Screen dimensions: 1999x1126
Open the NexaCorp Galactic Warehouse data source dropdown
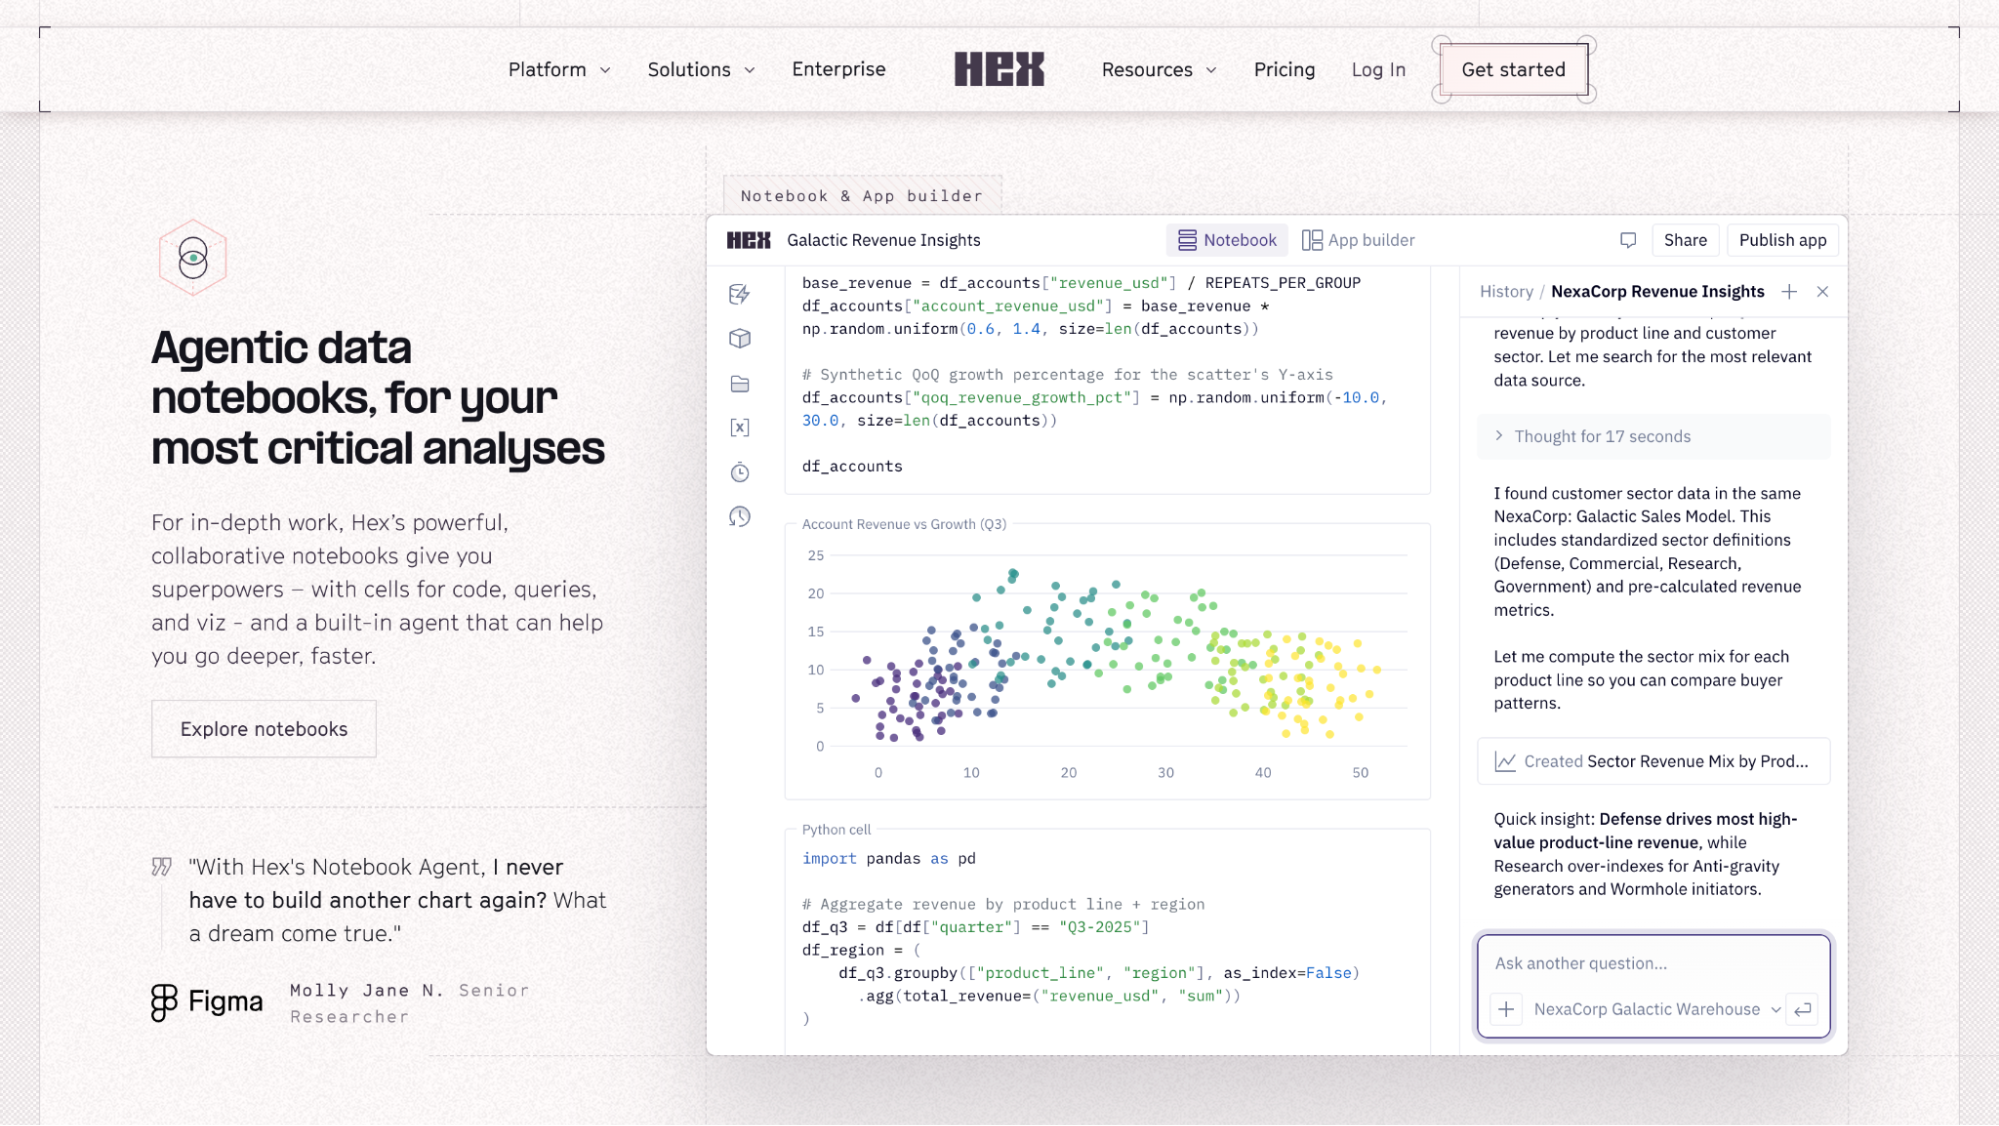[1656, 1010]
